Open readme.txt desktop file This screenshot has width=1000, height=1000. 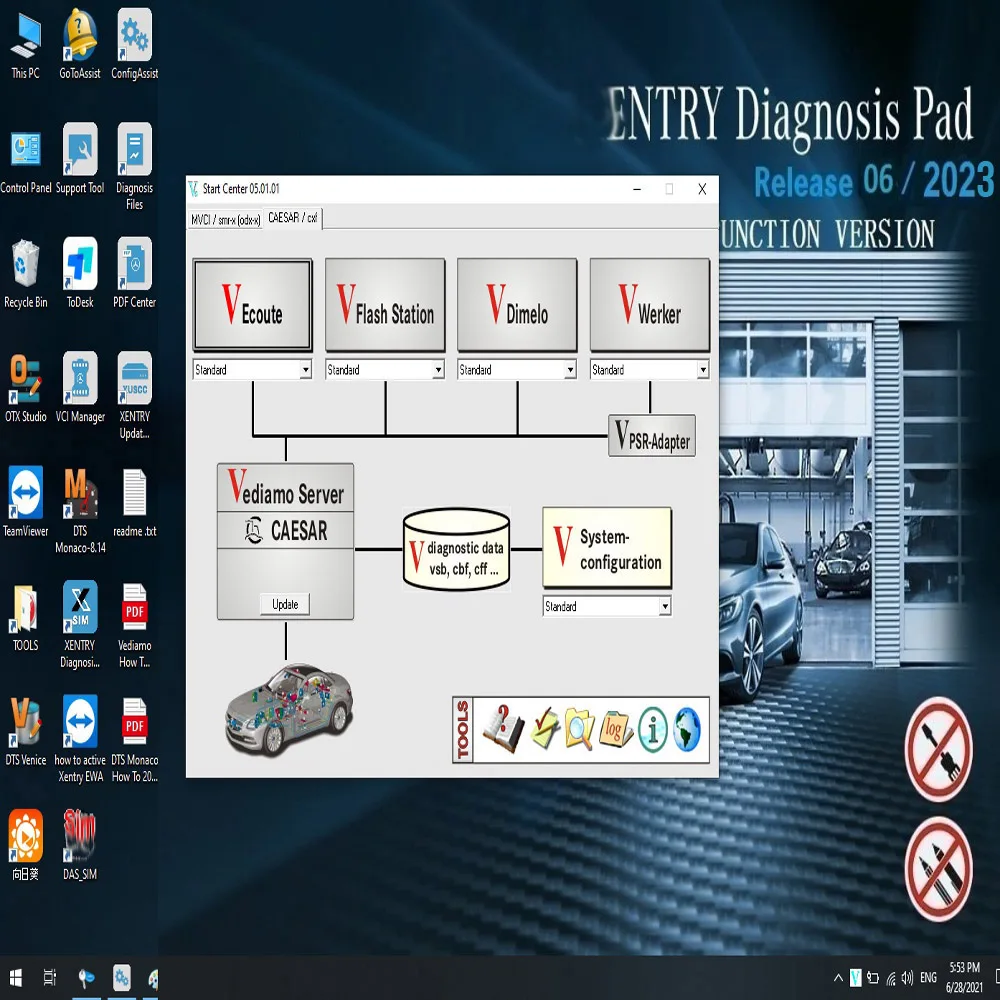click(135, 503)
